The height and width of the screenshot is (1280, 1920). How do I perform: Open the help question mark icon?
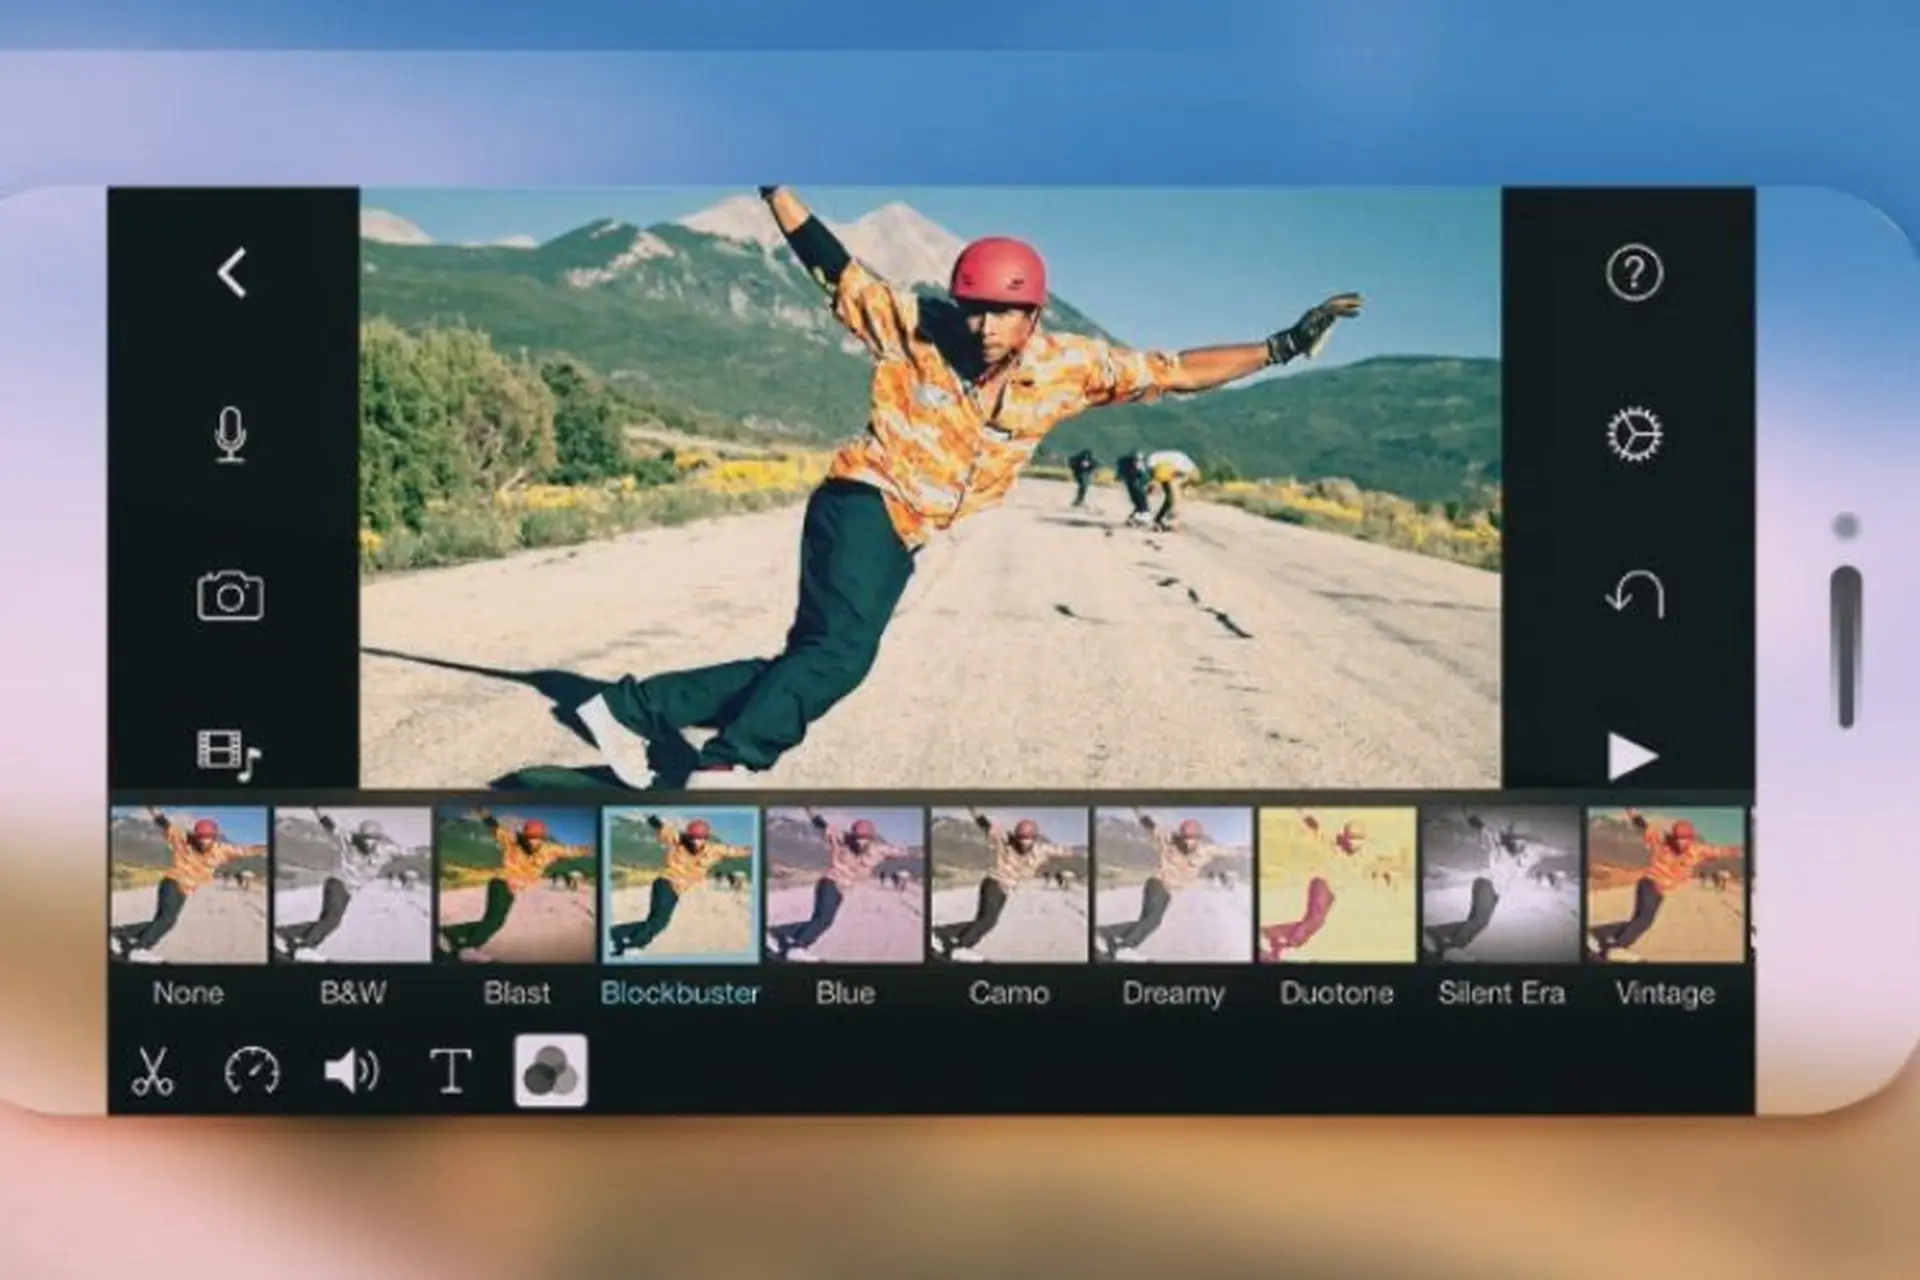(1634, 272)
